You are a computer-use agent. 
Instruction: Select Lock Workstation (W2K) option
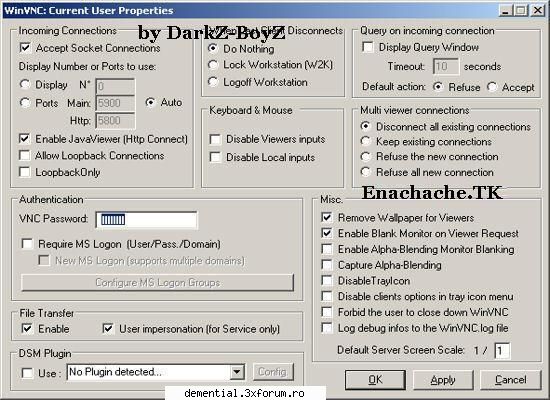click(213, 65)
